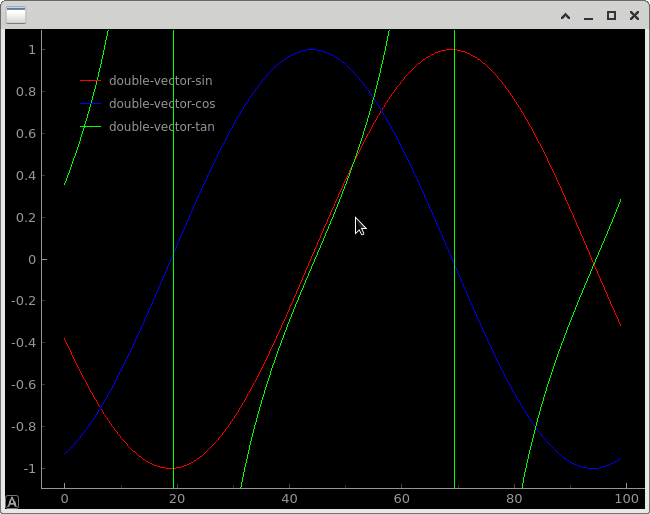Click the auto-range 'A' button

tap(12, 502)
